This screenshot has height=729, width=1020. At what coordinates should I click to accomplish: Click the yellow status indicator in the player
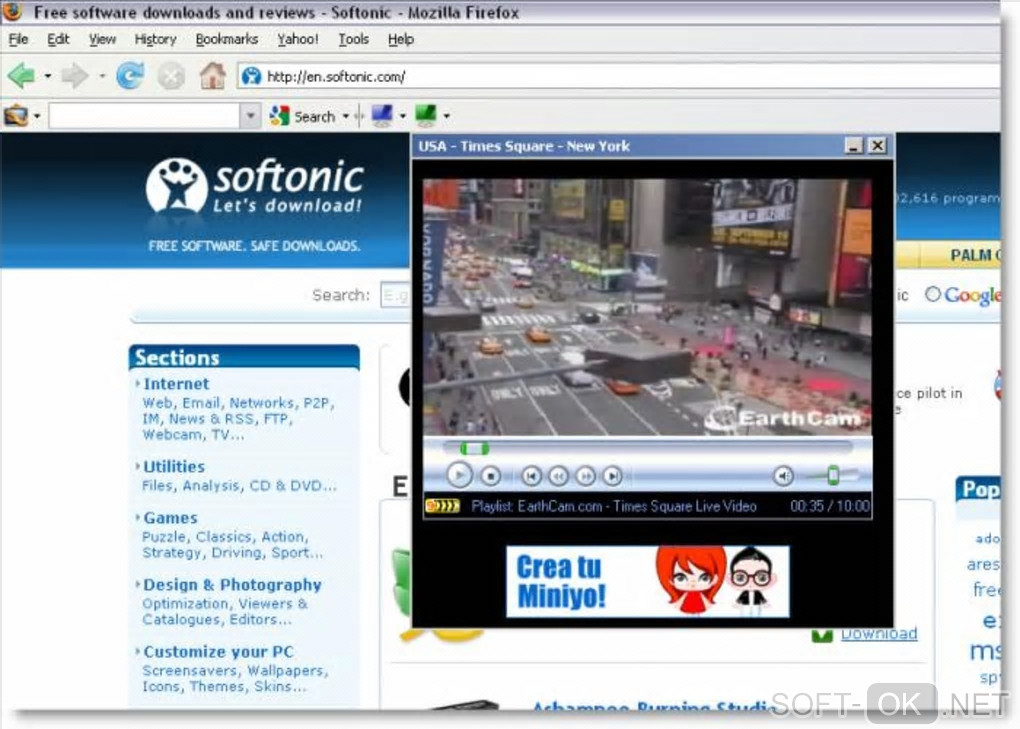tap(442, 505)
